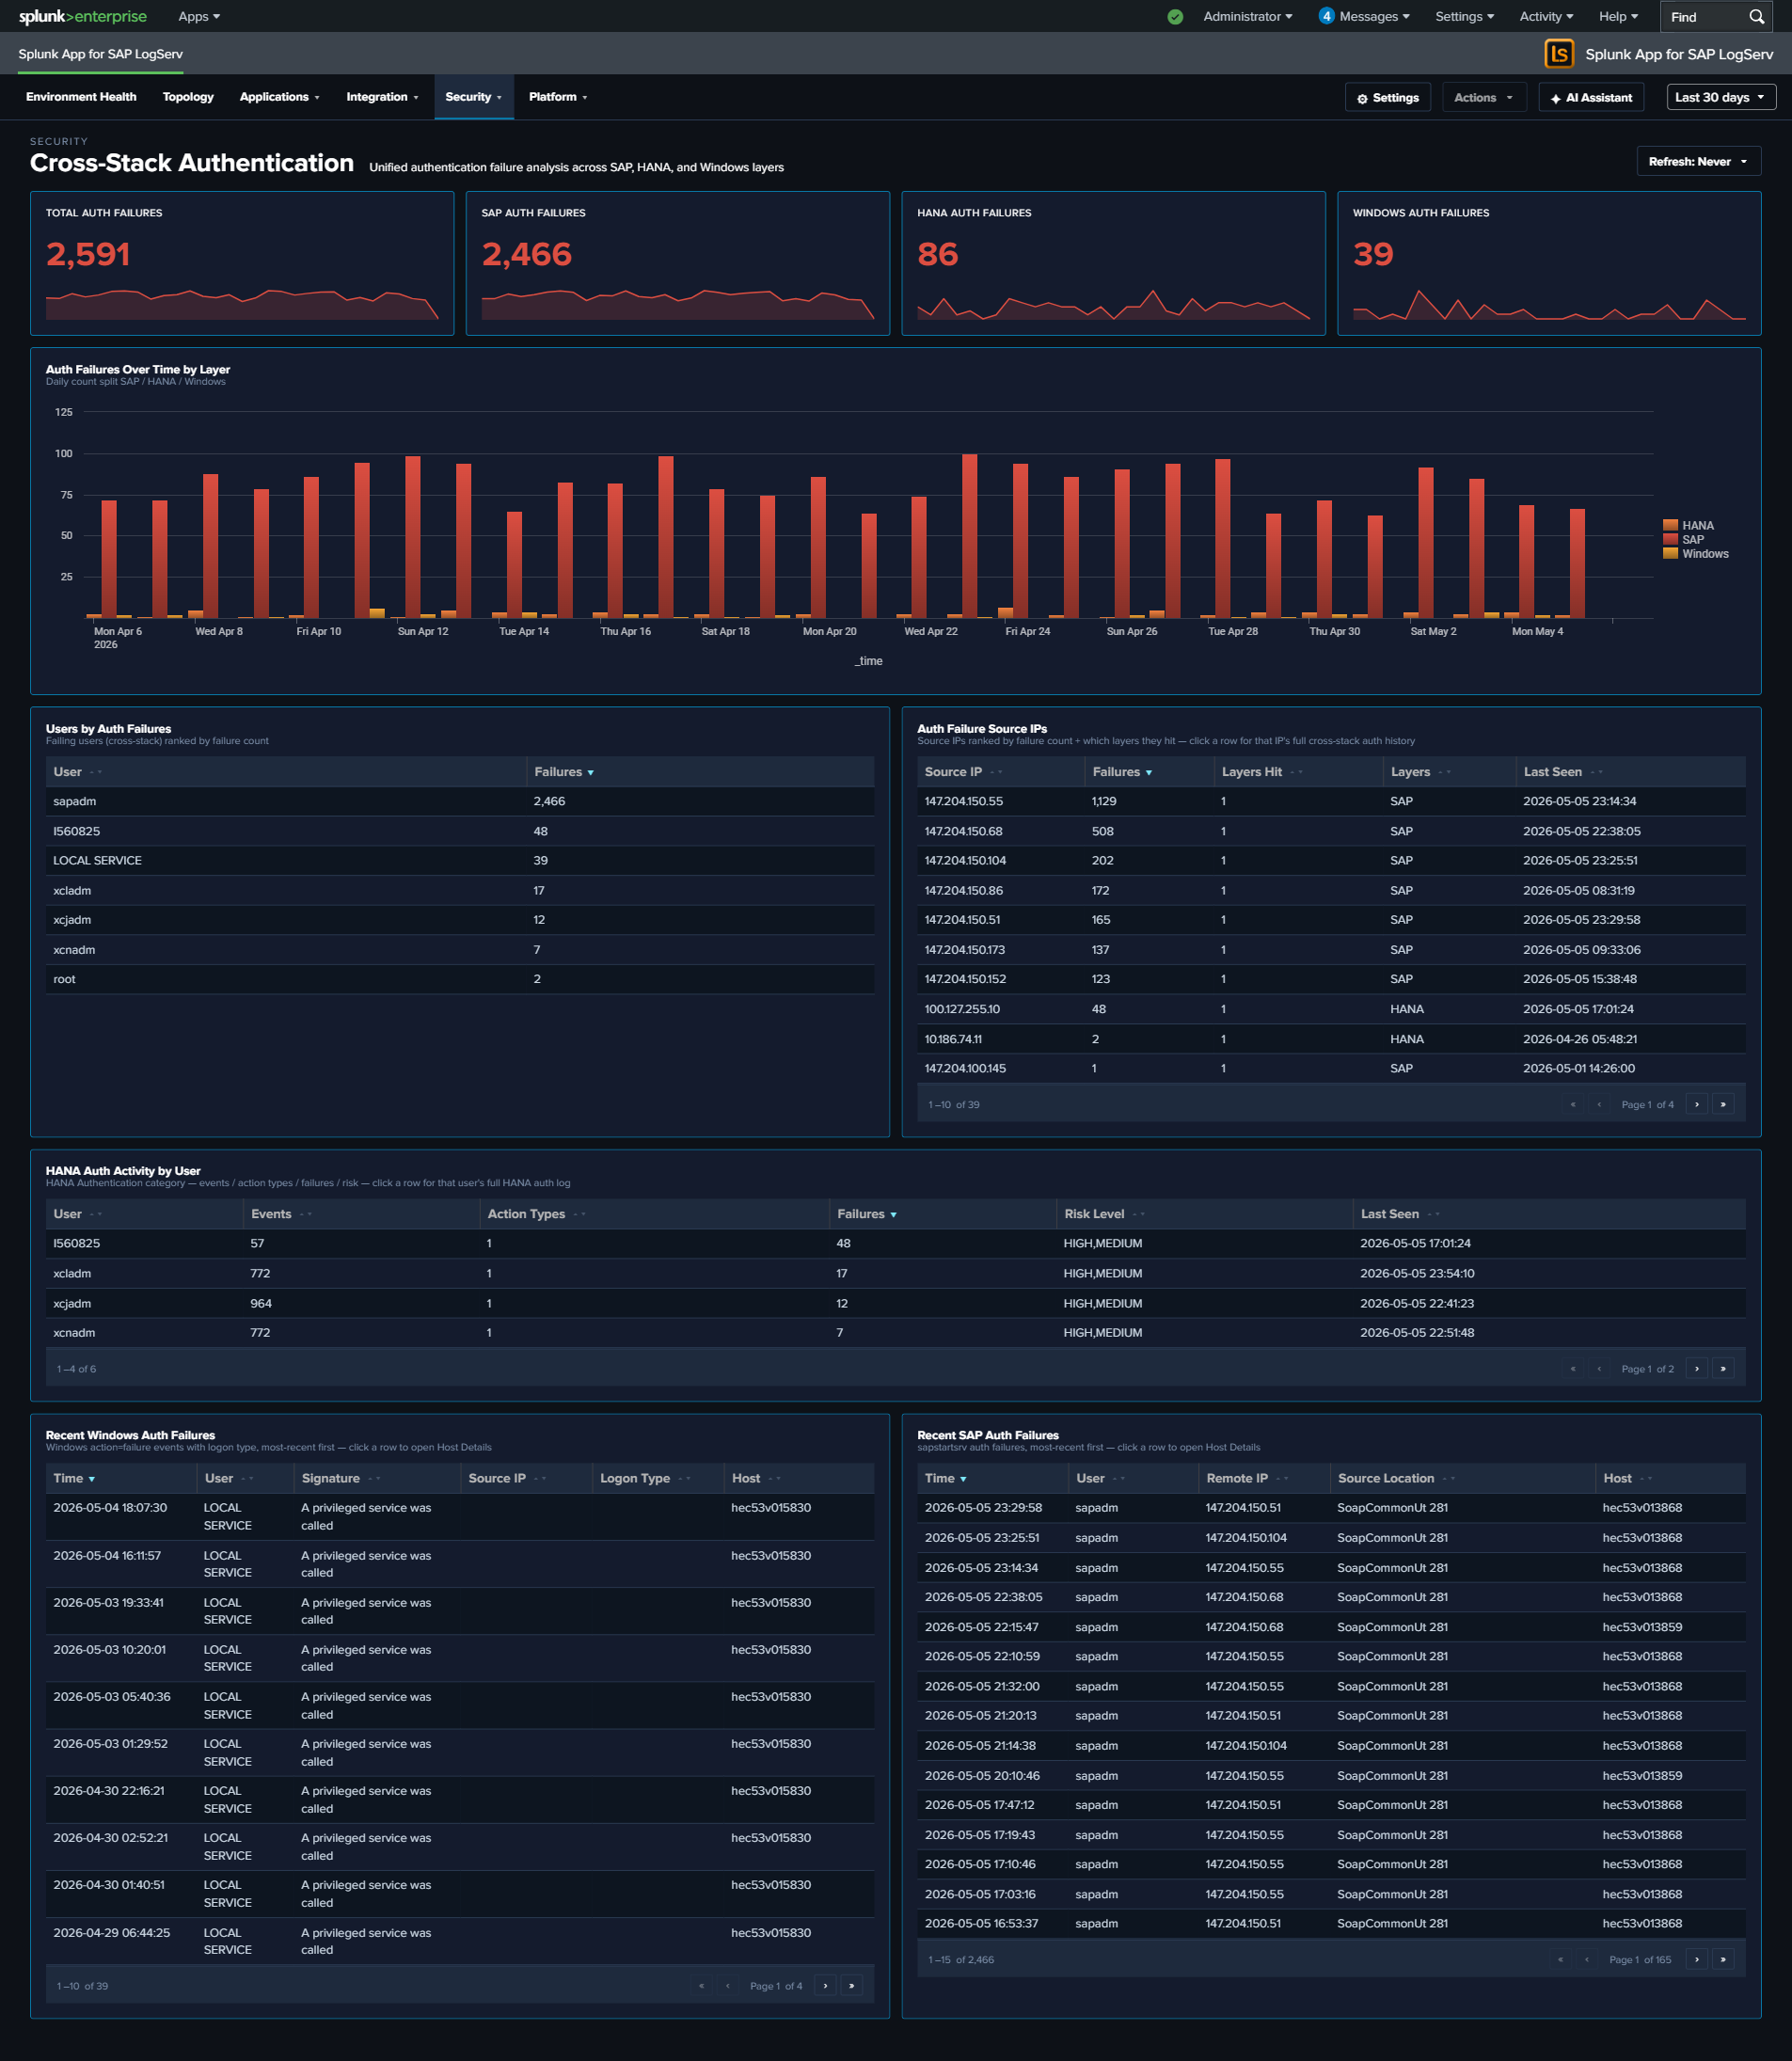Open the Integration navigation menu
The image size is (1792, 2061).
click(382, 97)
